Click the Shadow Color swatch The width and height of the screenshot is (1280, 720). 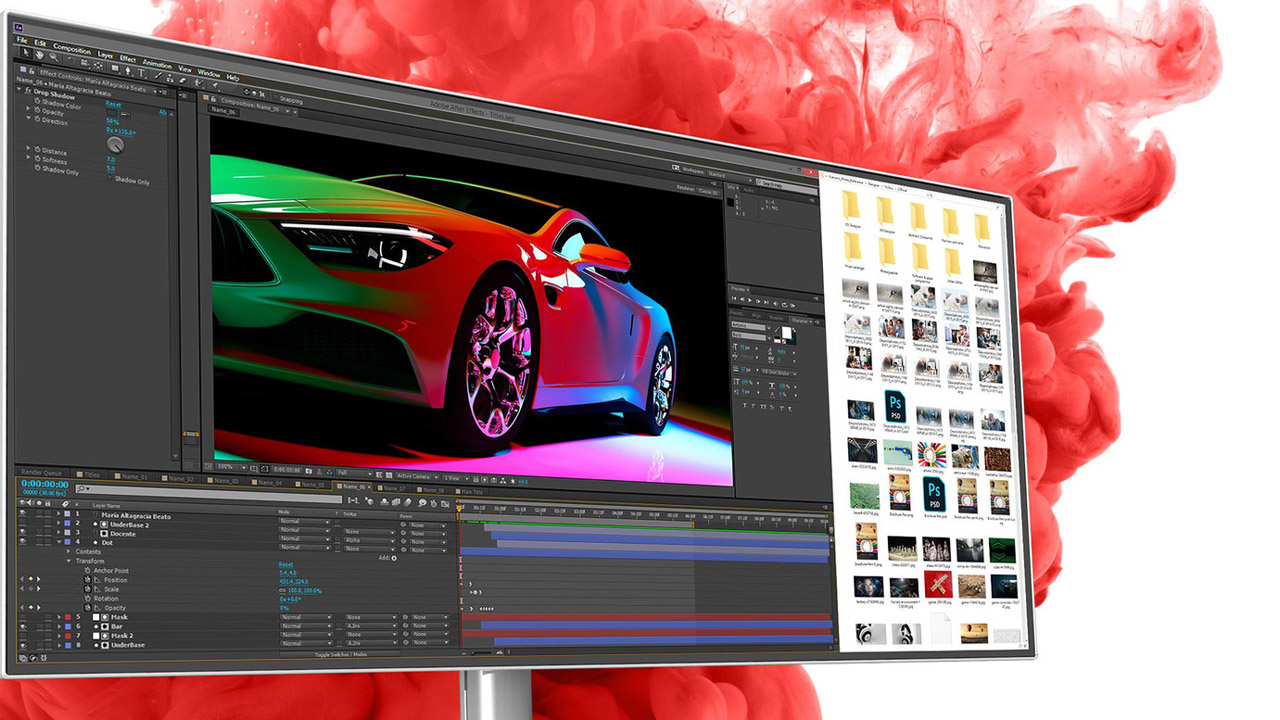click(x=111, y=113)
